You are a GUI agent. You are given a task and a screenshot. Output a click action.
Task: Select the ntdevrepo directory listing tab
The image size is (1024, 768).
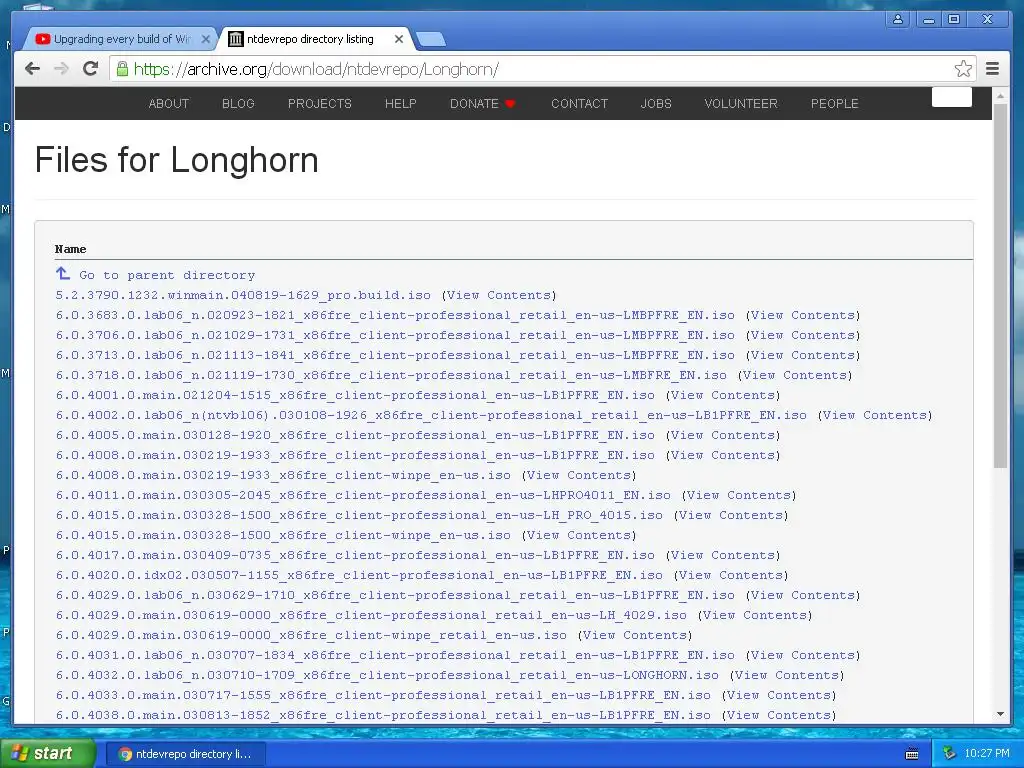310,39
